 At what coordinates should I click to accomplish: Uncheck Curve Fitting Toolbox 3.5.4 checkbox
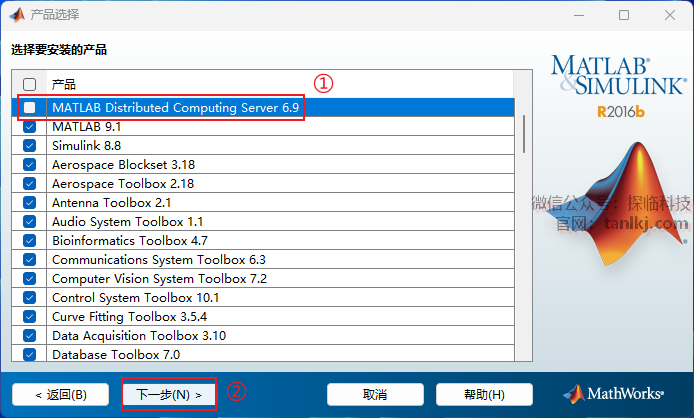click(29, 317)
